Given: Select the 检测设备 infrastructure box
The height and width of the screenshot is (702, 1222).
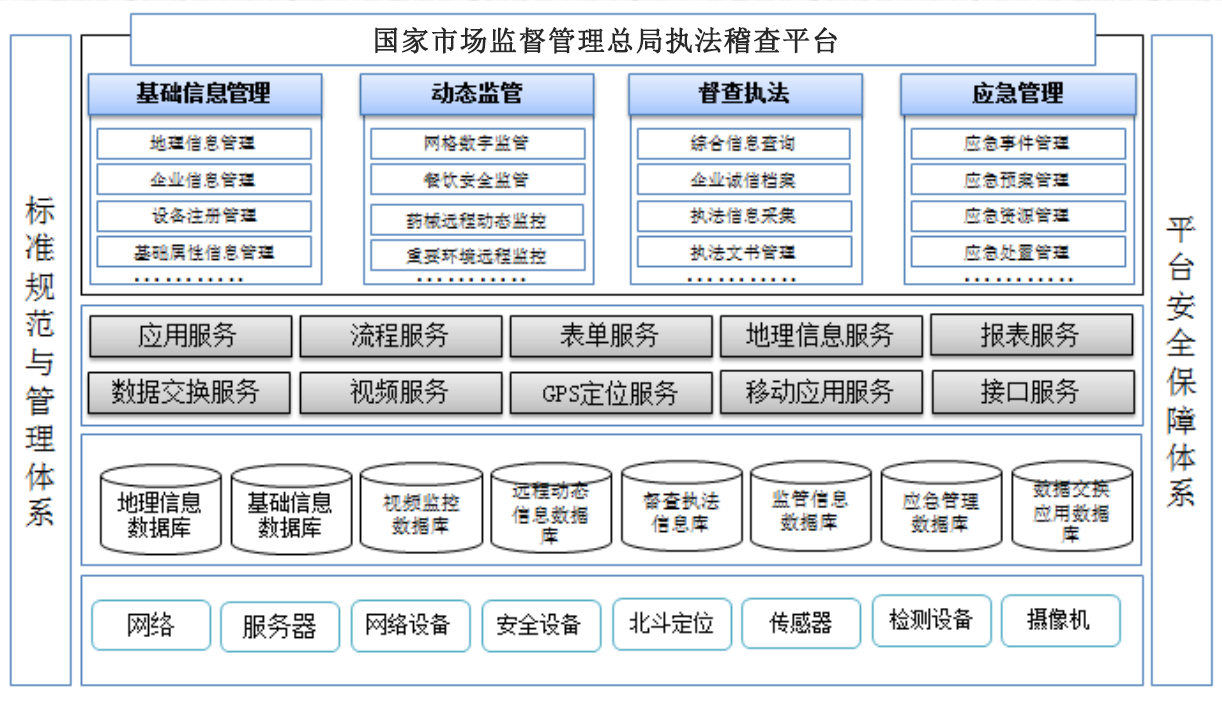Looking at the screenshot, I should click(x=932, y=621).
